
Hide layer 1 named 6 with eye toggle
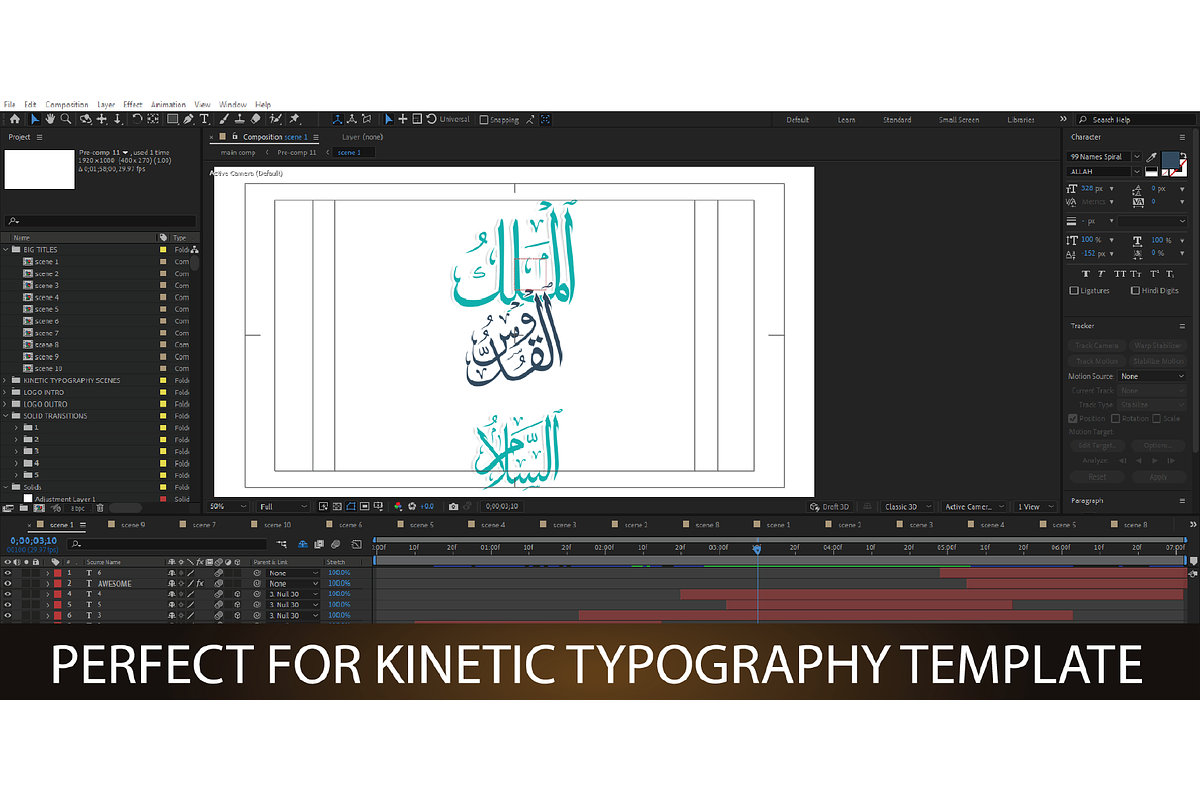click(x=8, y=573)
